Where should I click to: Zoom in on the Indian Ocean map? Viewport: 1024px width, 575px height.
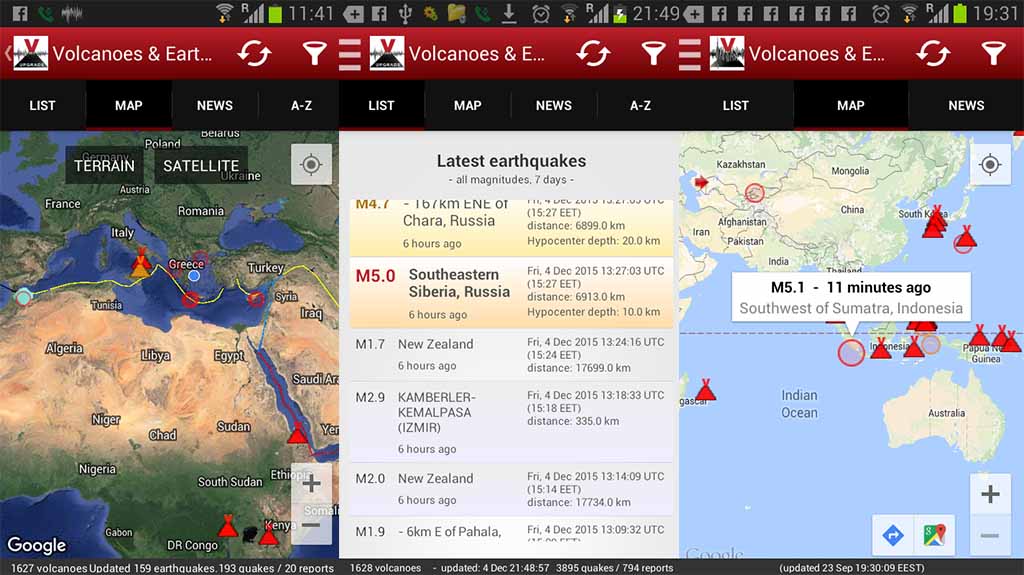[990, 494]
